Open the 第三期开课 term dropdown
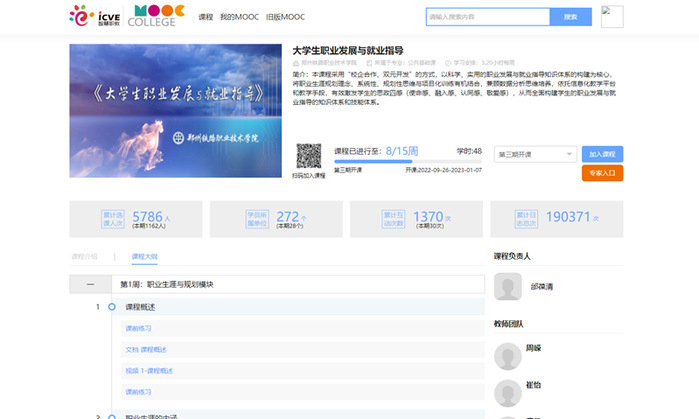699x419 pixels. 535,154
